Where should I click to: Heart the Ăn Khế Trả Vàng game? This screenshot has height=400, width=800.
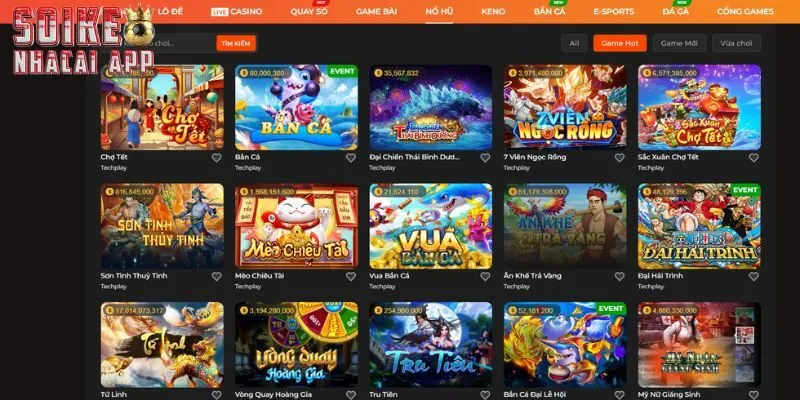(619, 276)
